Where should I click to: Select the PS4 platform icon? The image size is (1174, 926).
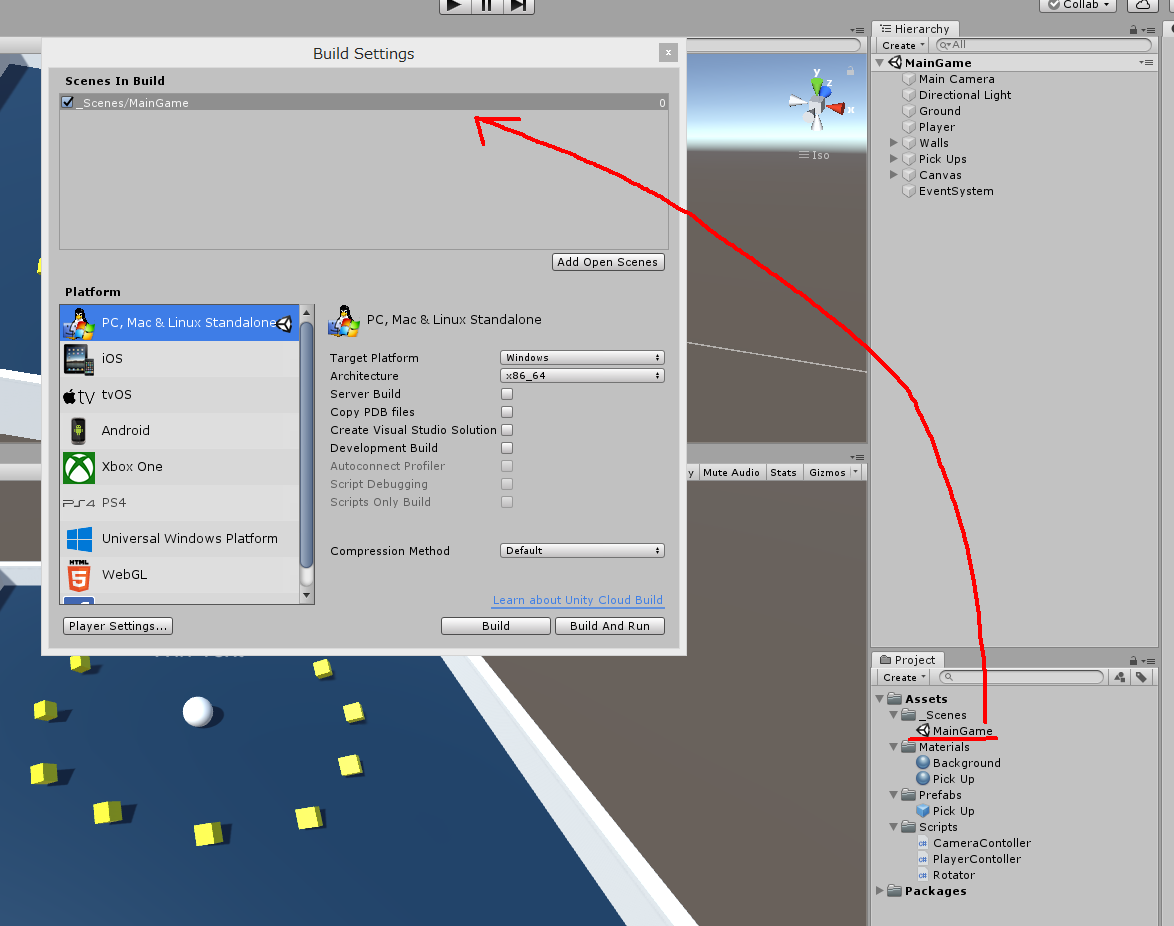pyautogui.click(x=79, y=503)
